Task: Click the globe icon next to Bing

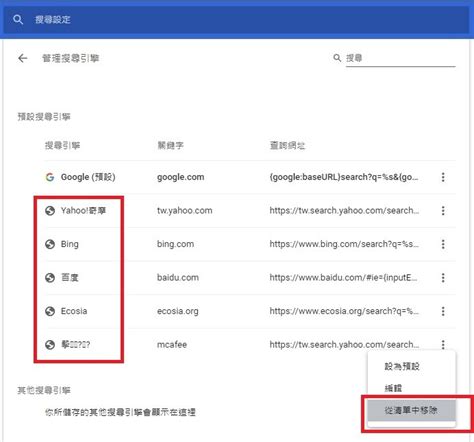Action: pyautogui.click(x=50, y=244)
